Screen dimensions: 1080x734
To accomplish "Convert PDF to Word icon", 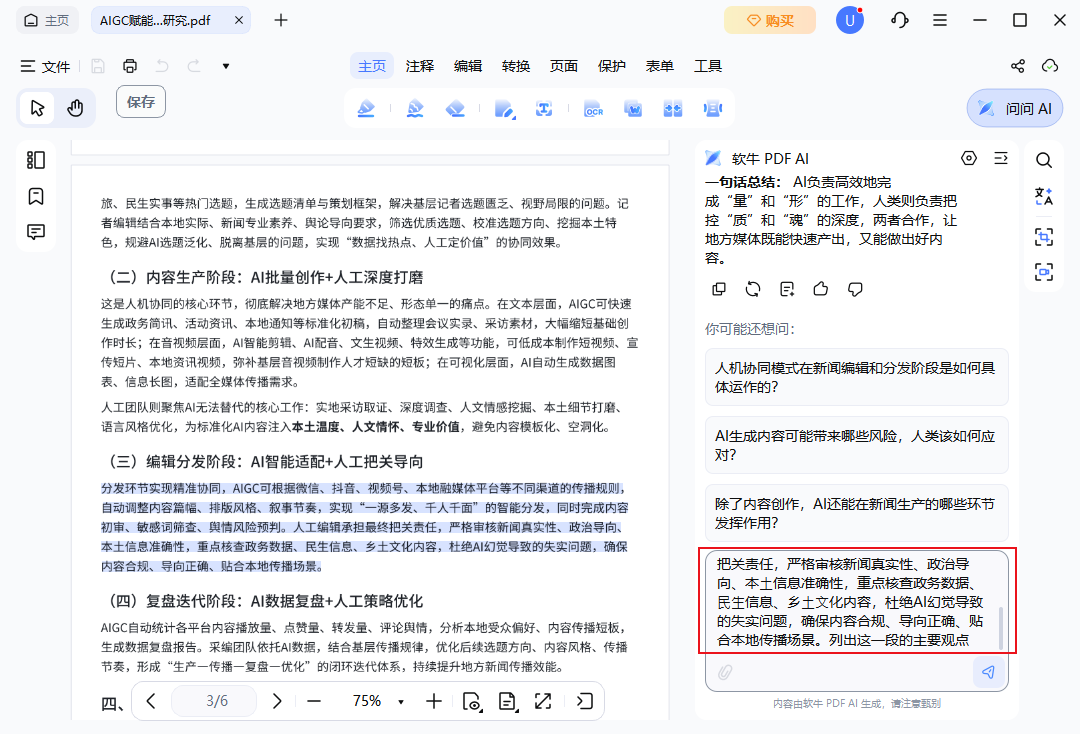I will coord(633,109).
